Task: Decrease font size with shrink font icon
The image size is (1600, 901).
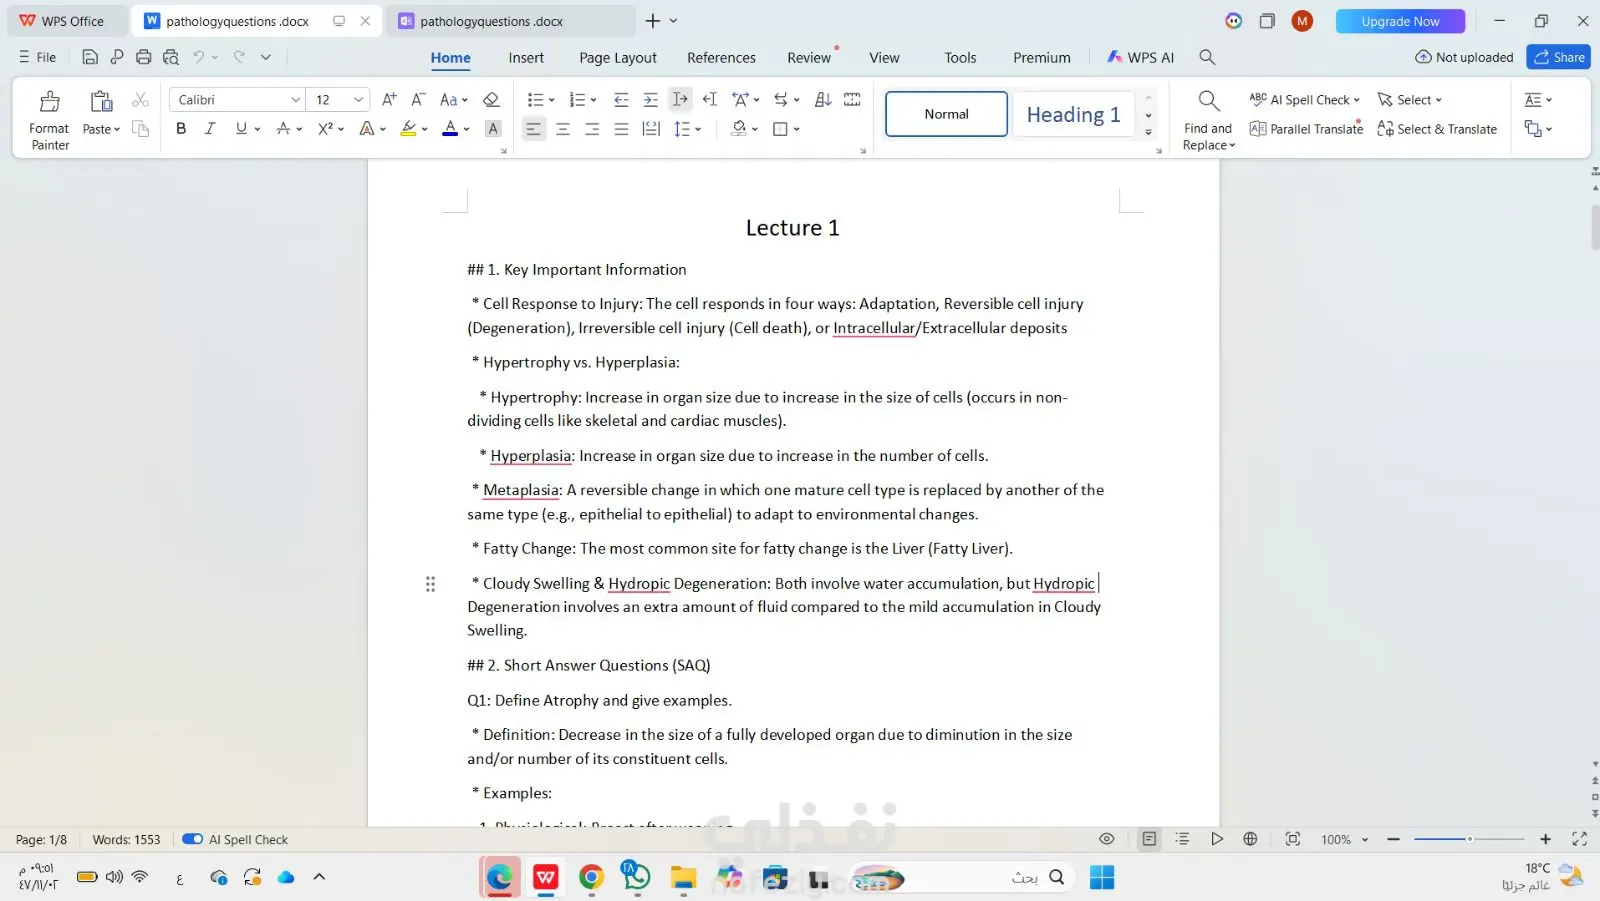Action: [x=419, y=99]
